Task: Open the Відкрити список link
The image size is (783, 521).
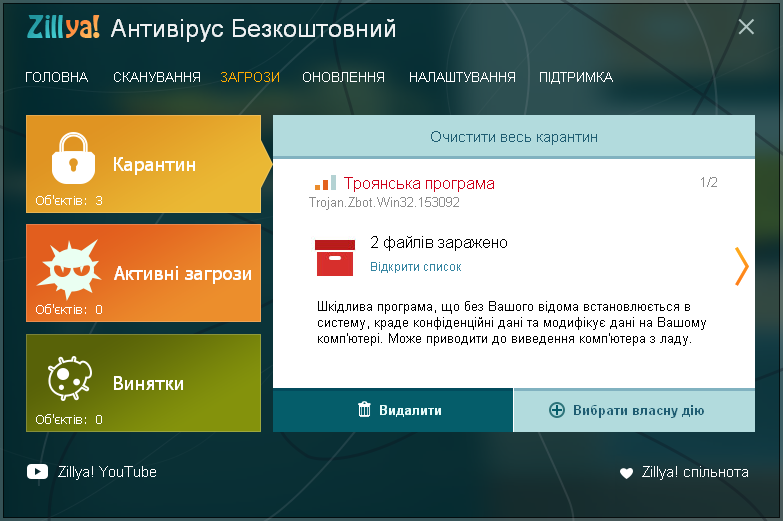Action: tap(415, 267)
